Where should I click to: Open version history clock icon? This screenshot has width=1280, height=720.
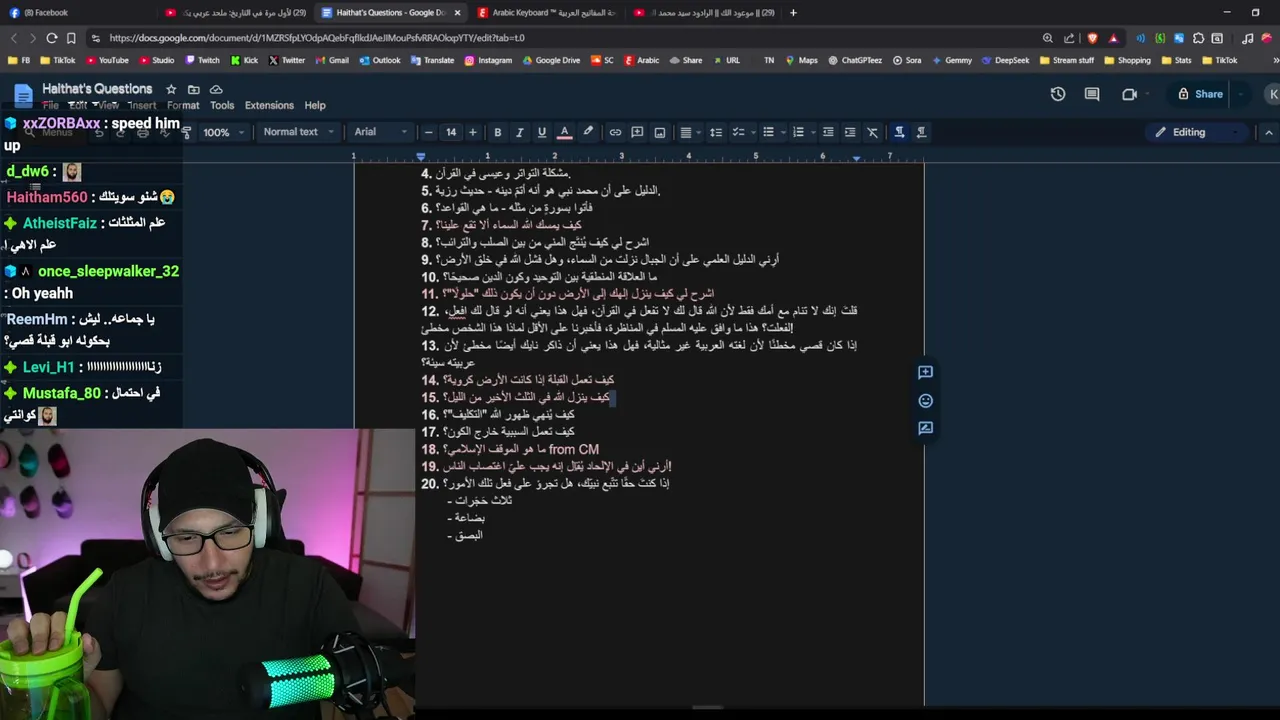point(1058,94)
